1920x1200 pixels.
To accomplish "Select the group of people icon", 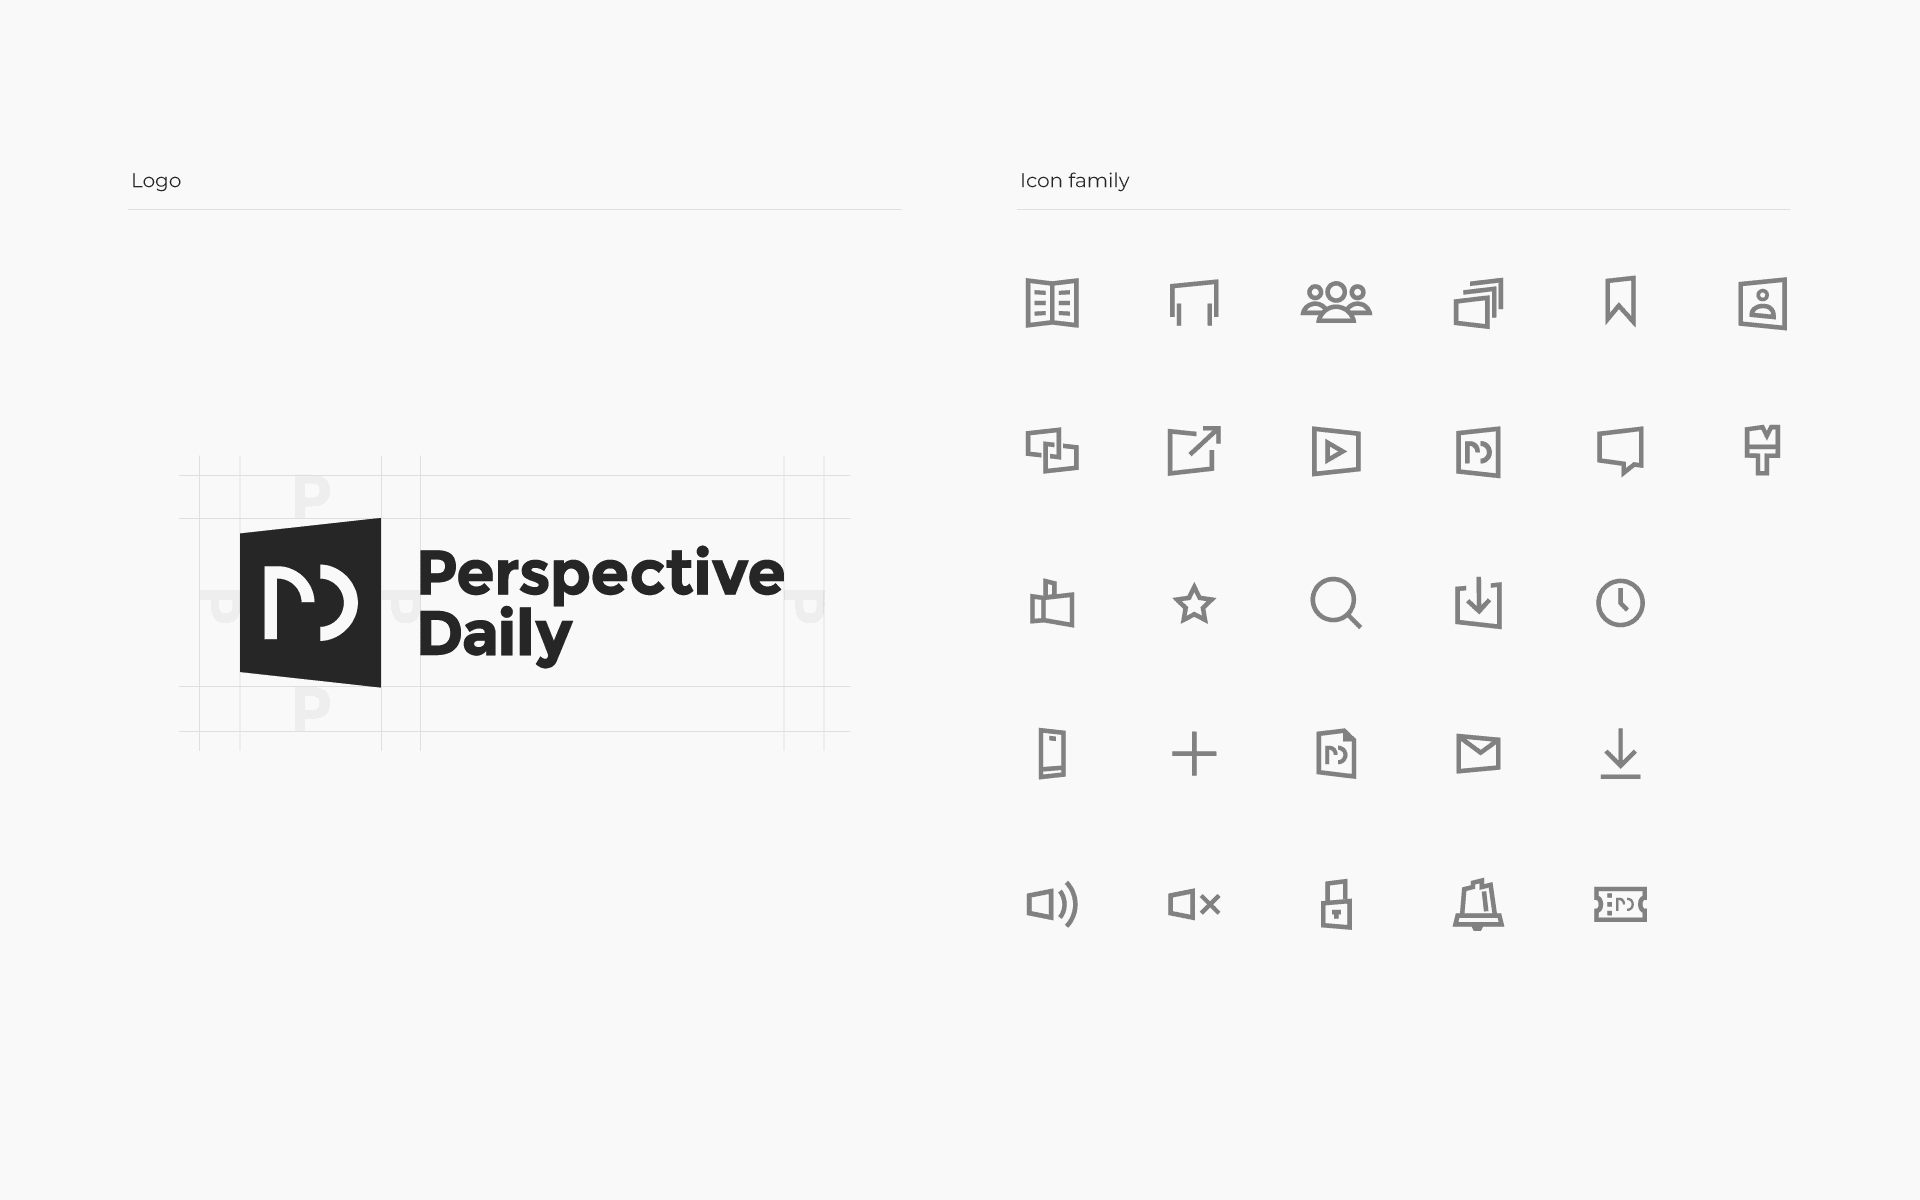I will pos(1336,302).
